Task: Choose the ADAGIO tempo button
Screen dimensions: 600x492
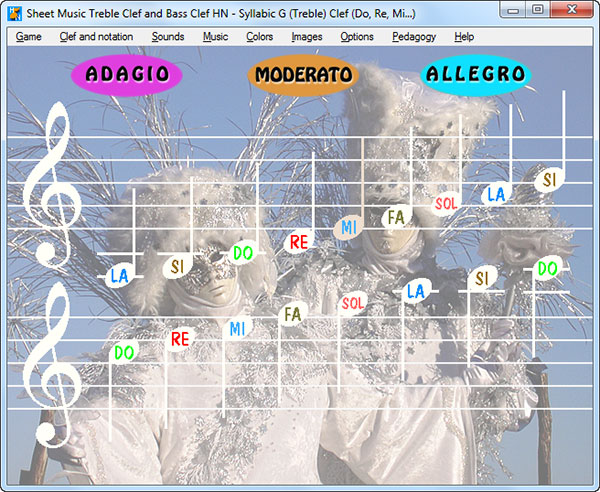Action: [127, 75]
